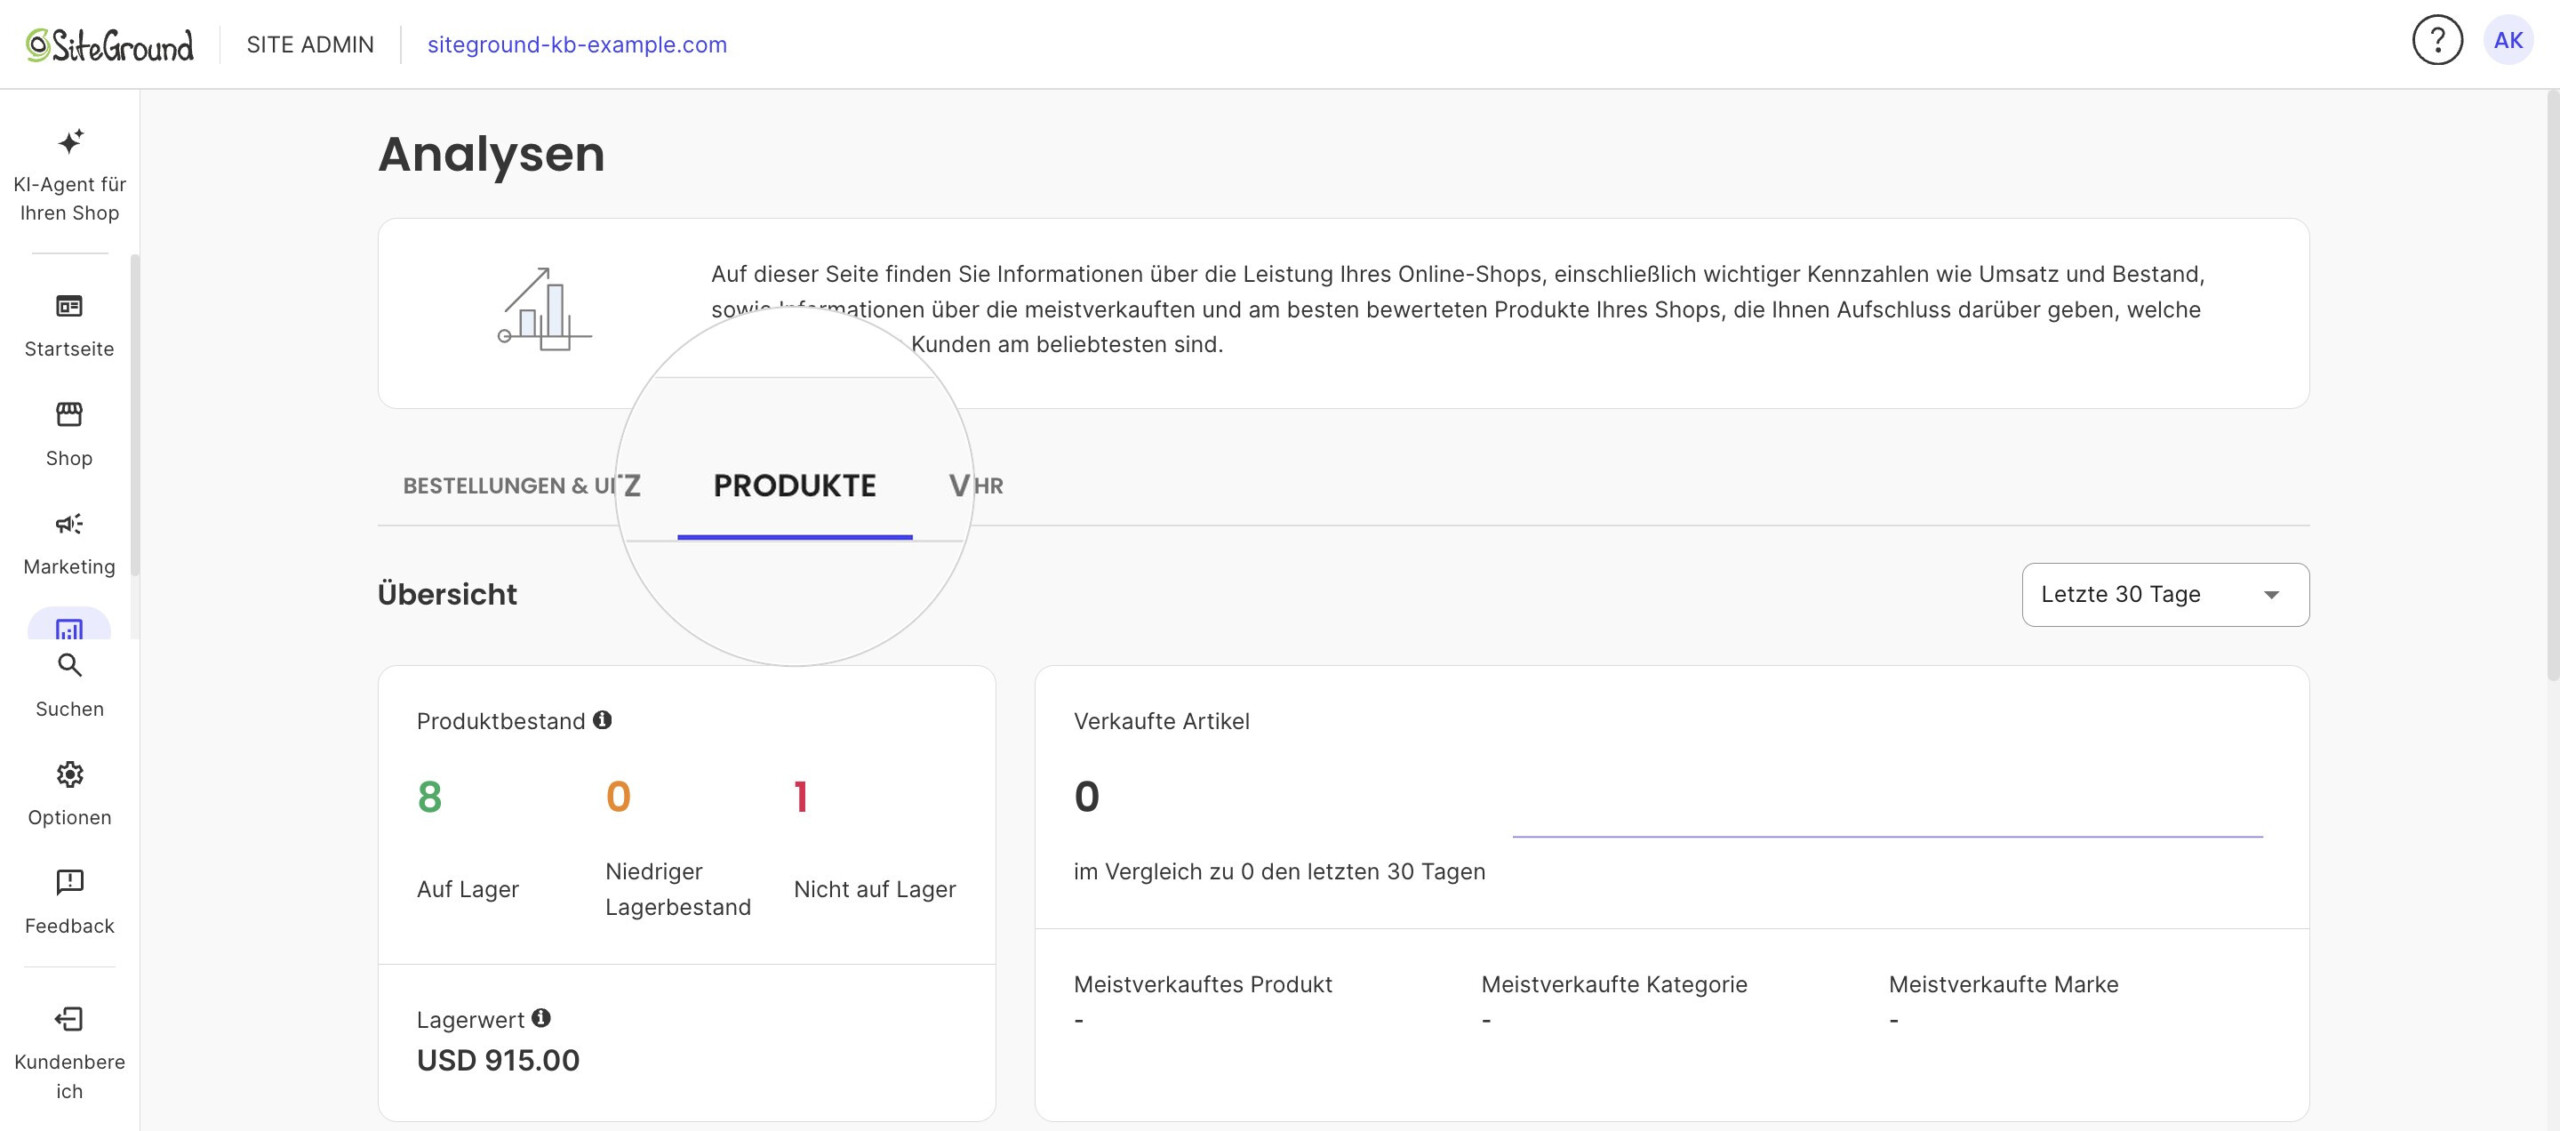Screen dimensions: 2560x1131
Task: Click the Analysen page title
Action: point(491,154)
